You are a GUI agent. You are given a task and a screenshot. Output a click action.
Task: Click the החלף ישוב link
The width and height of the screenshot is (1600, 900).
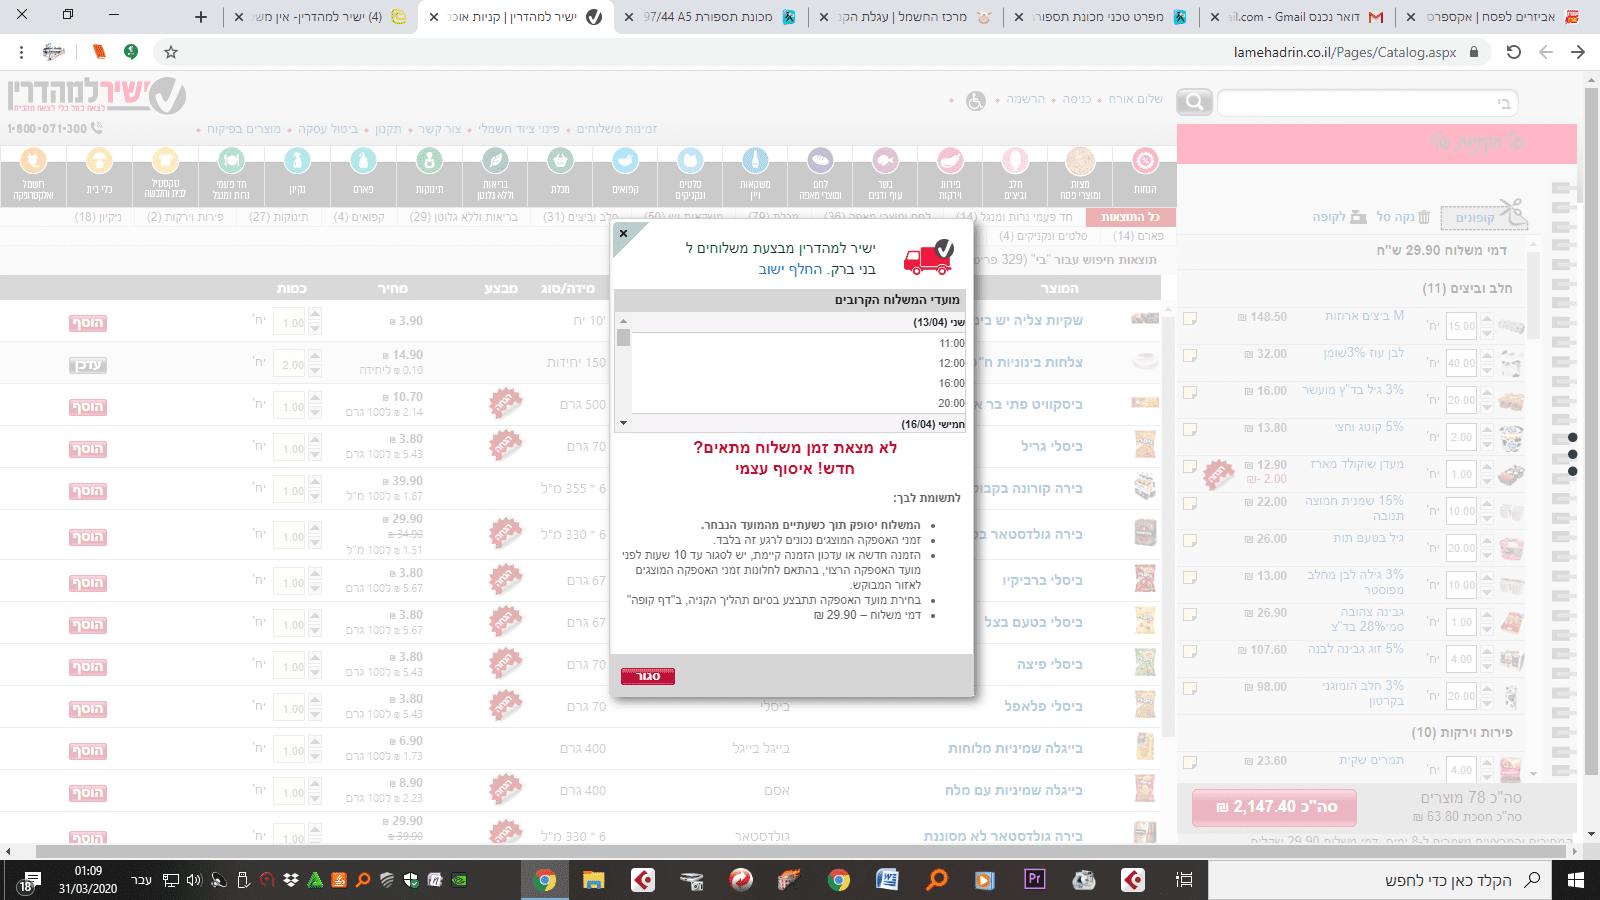click(788, 270)
